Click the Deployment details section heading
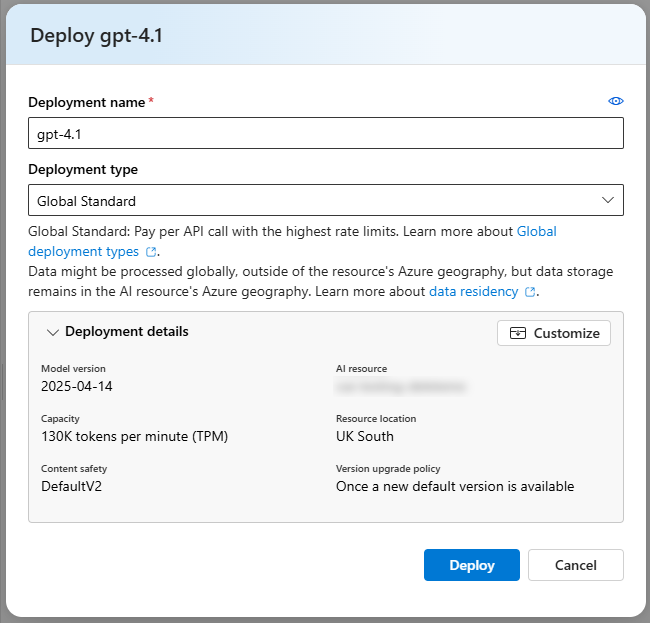Viewport: 650px width, 623px height. coord(126,332)
